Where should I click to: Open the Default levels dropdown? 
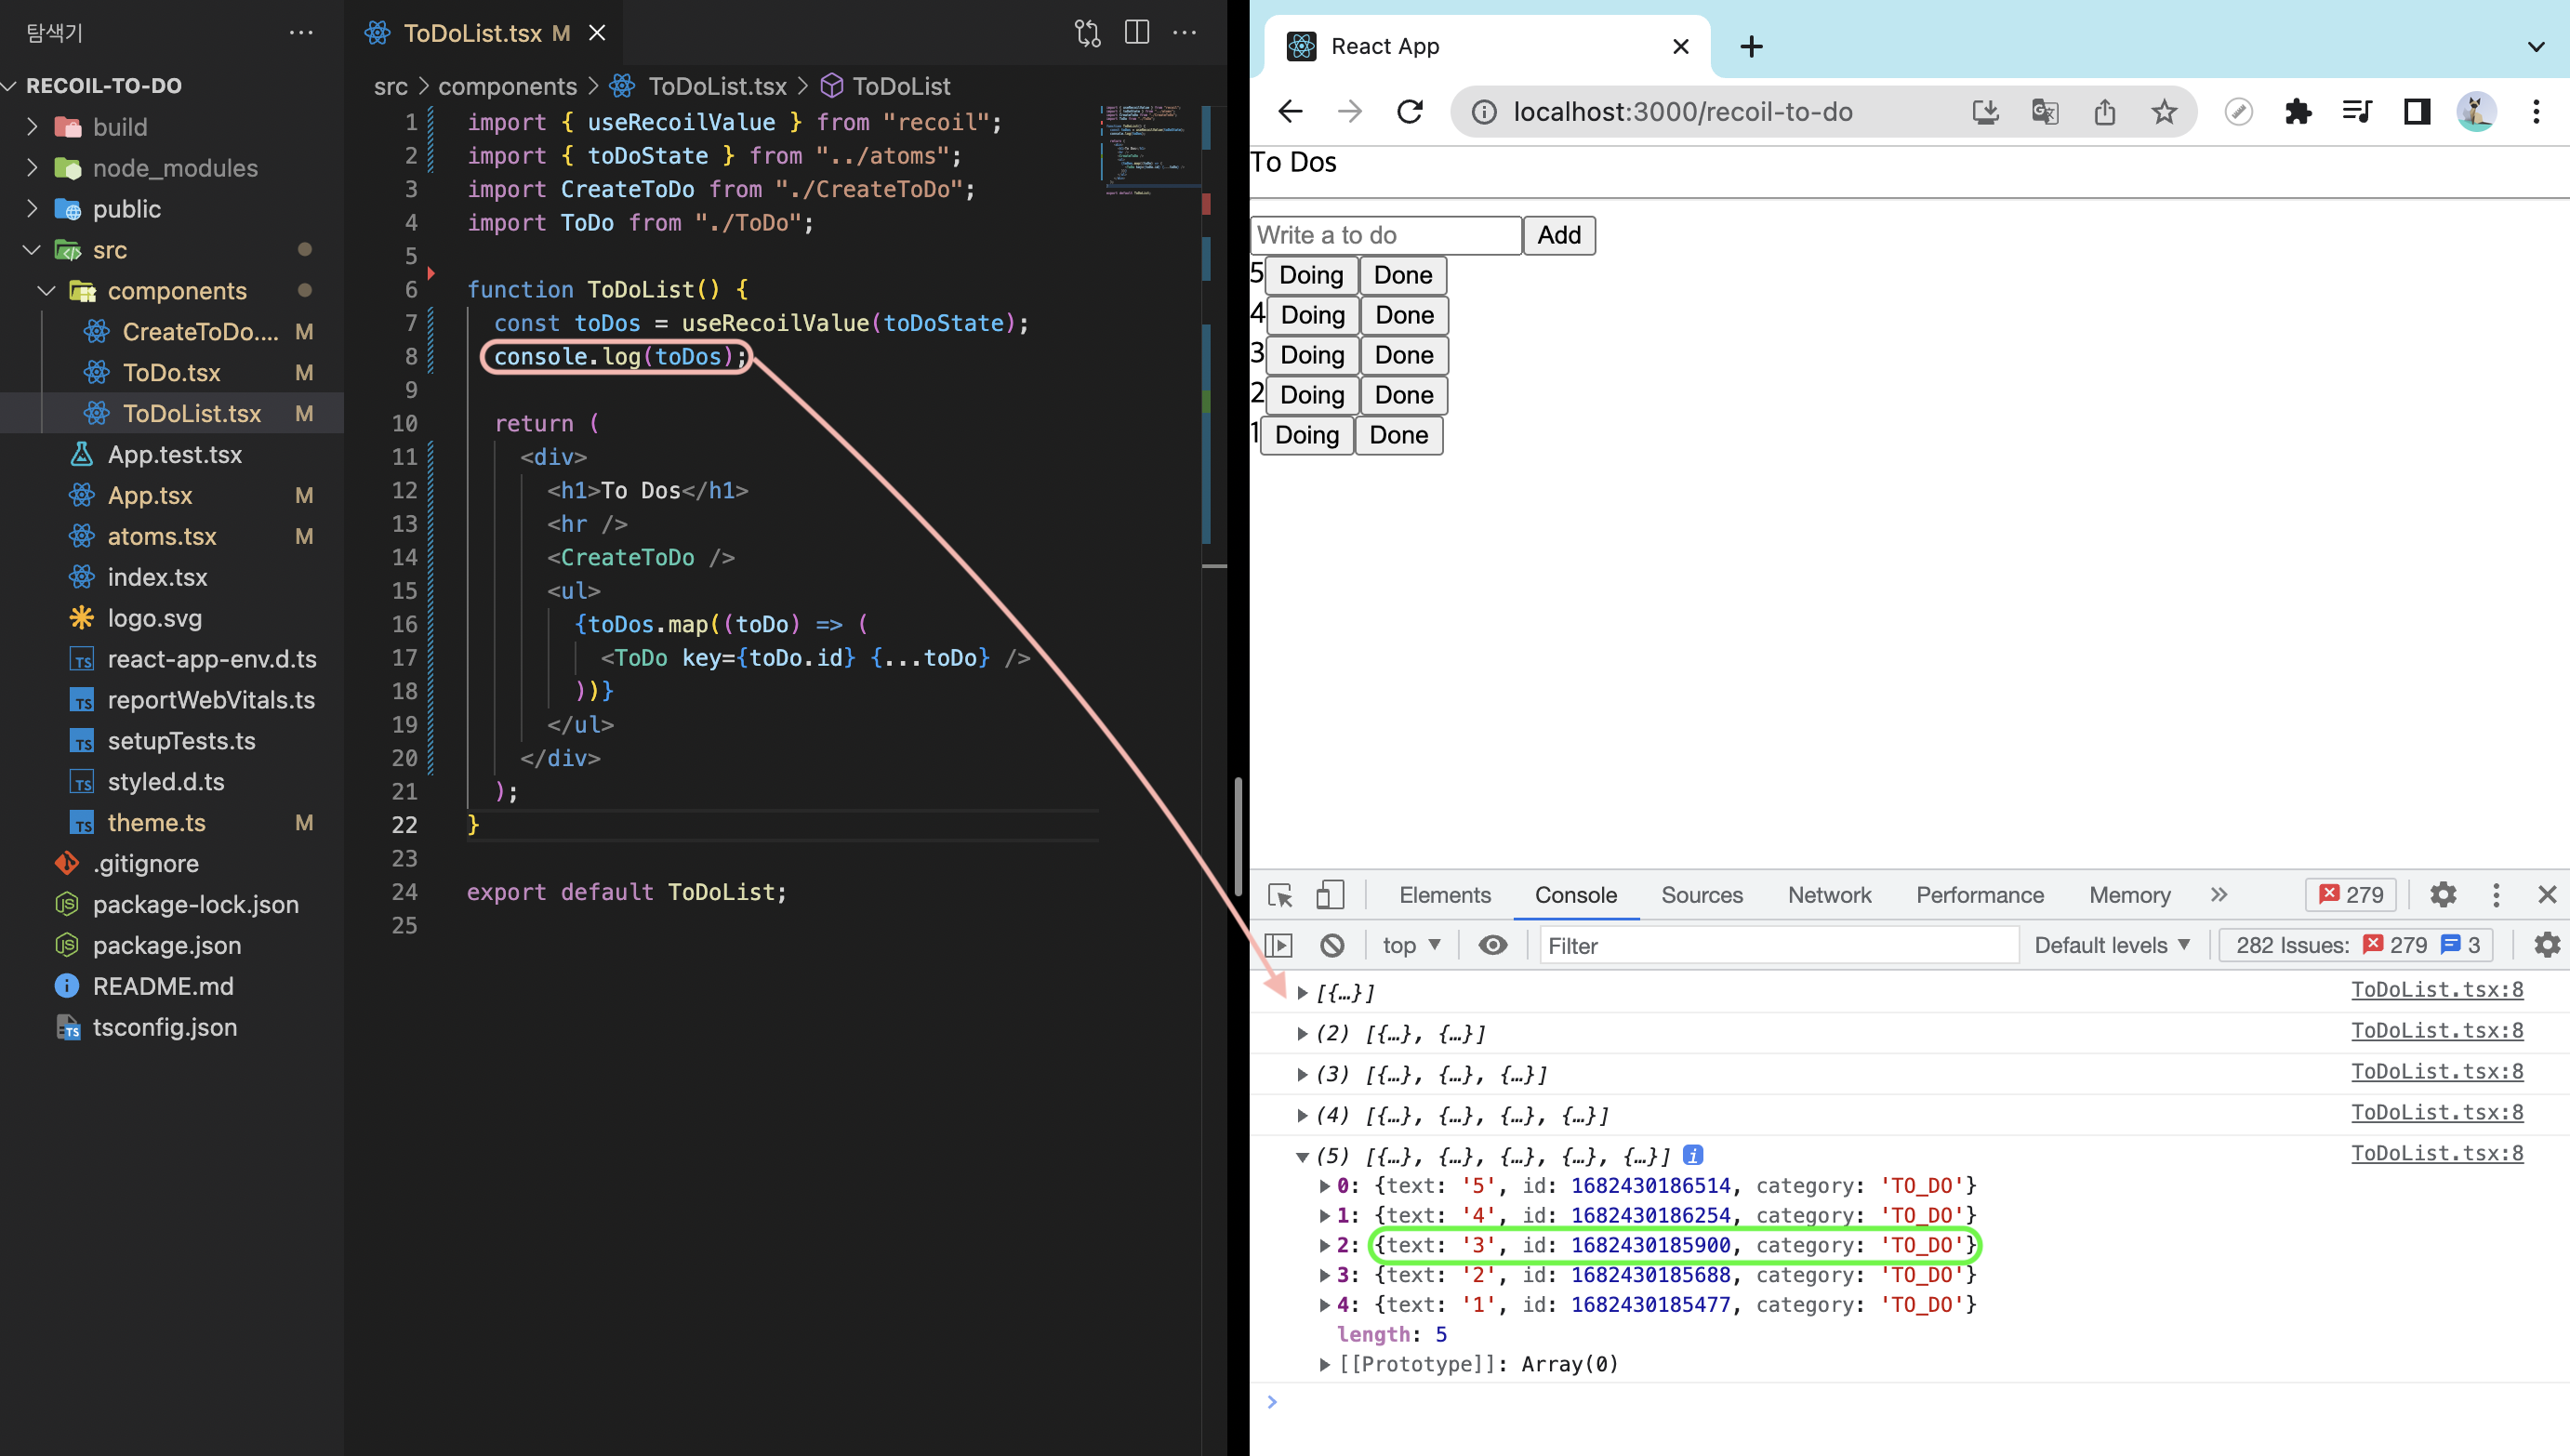click(2112, 945)
